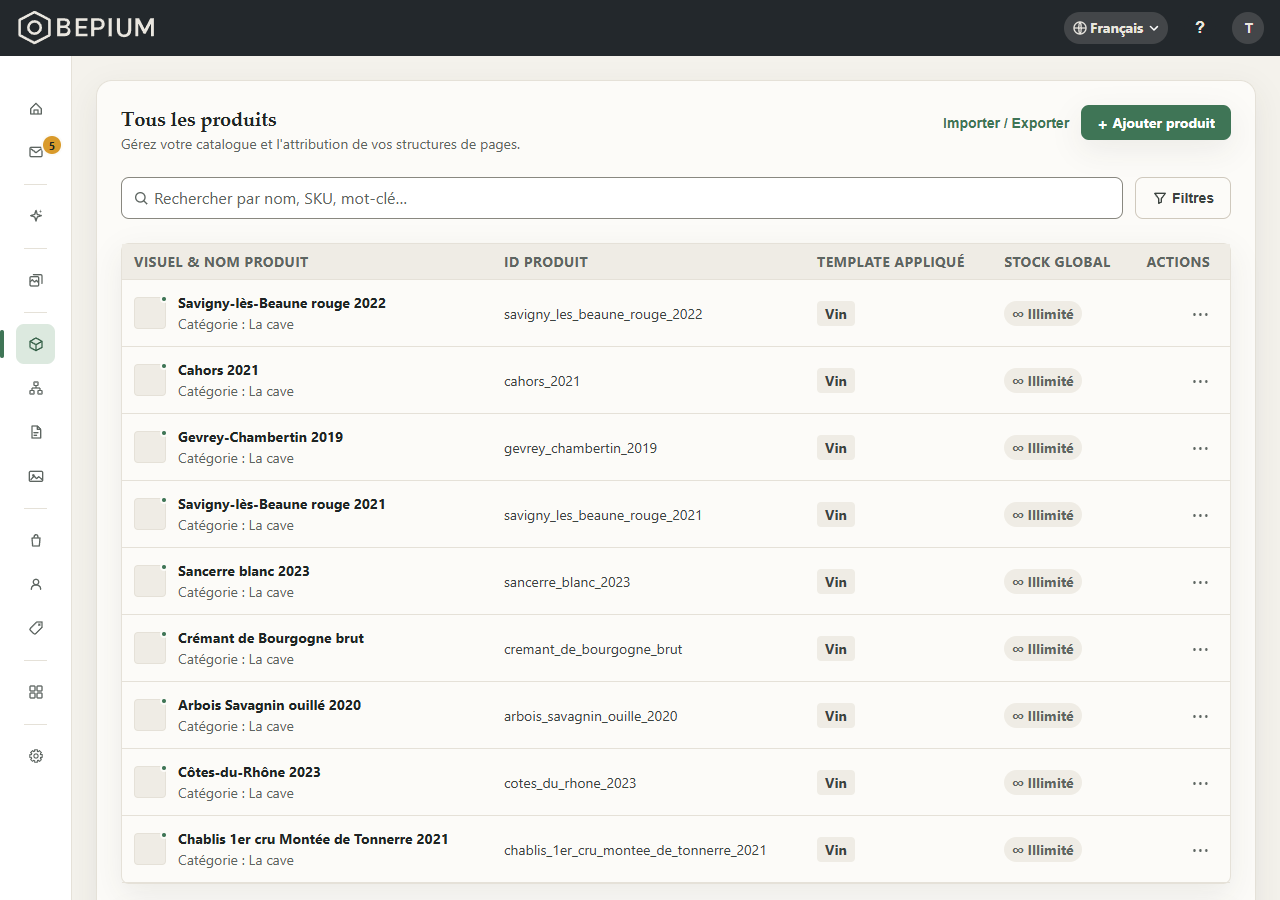Open the Importer / Exporter link
This screenshot has width=1280, height=900.
1006,123
